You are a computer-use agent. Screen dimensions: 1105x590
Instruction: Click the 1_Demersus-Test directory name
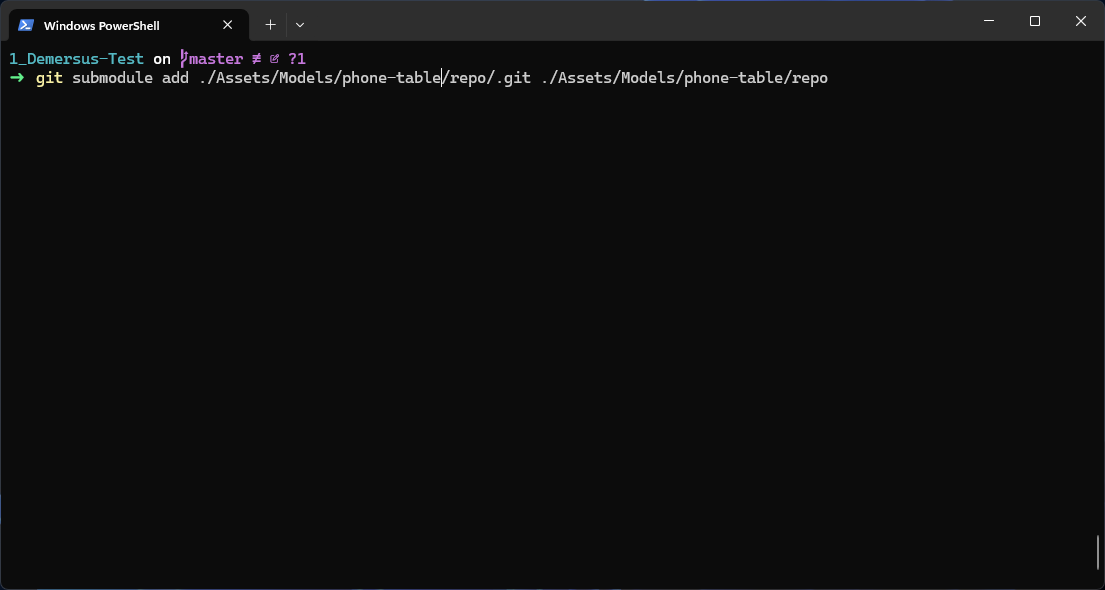point(75,58)
